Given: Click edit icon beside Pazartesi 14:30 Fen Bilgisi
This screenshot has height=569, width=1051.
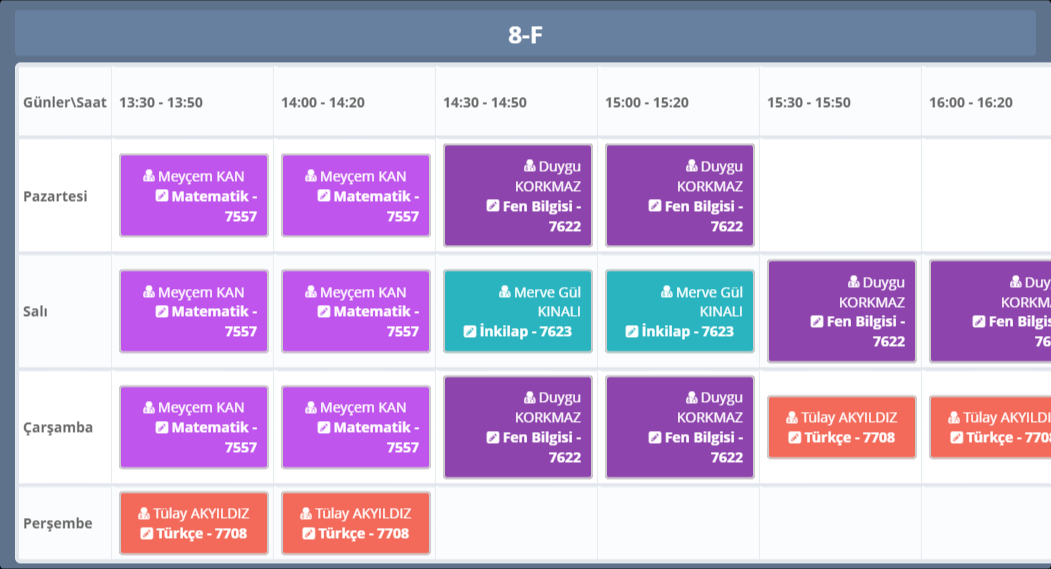Looking at the screenshot, I should 492,206.
